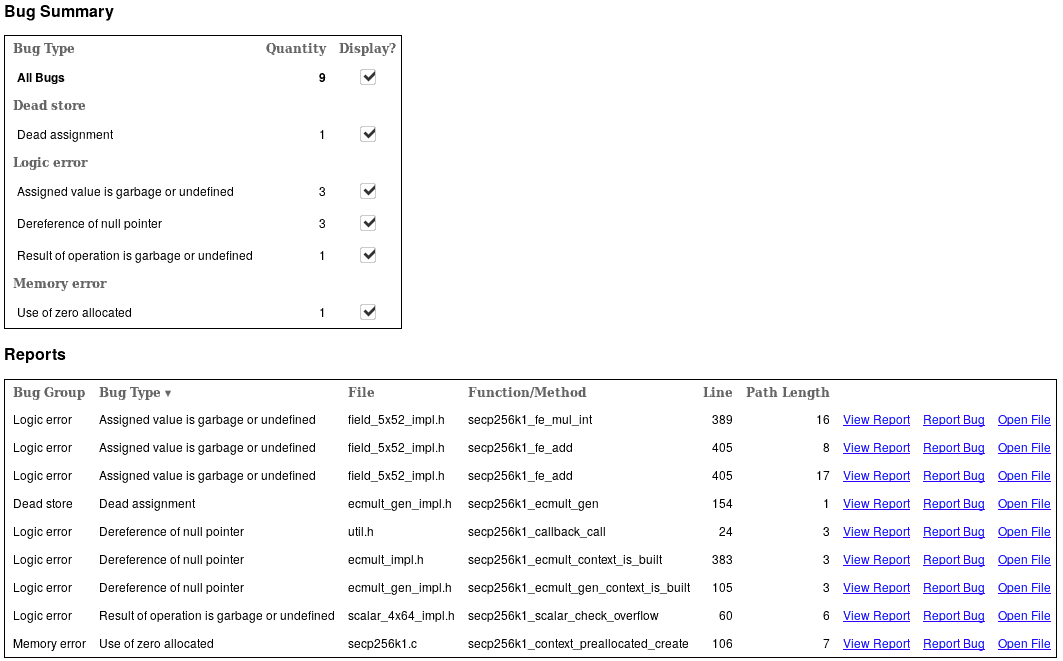The image size is (1063, 661).
Task: View Report for secp256k1_ecmult_gen_context_is_built
Action: click(876, 588)
